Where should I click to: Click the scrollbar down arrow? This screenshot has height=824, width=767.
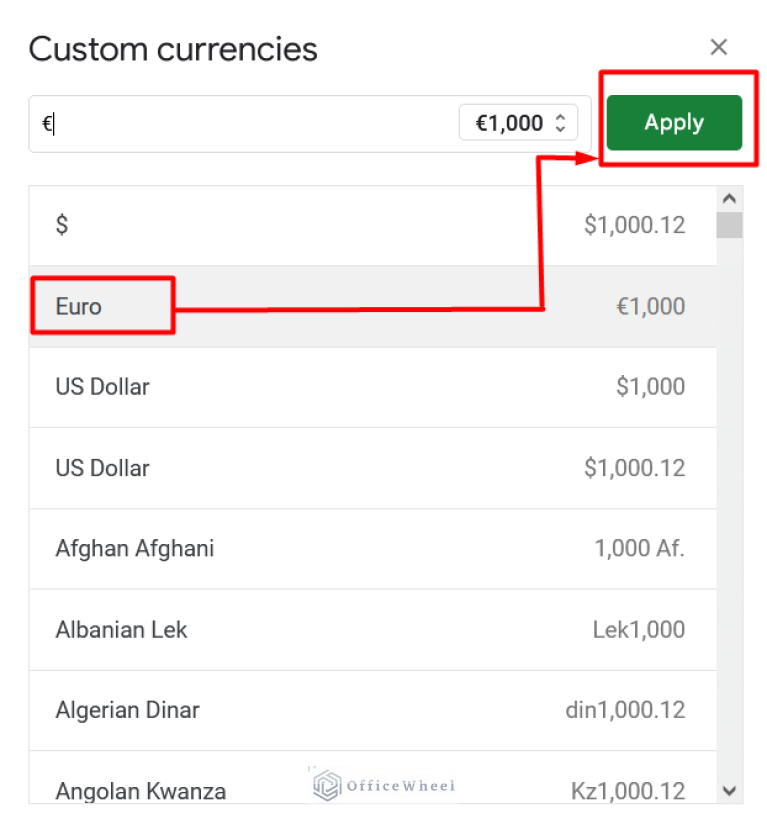point(729,790)
